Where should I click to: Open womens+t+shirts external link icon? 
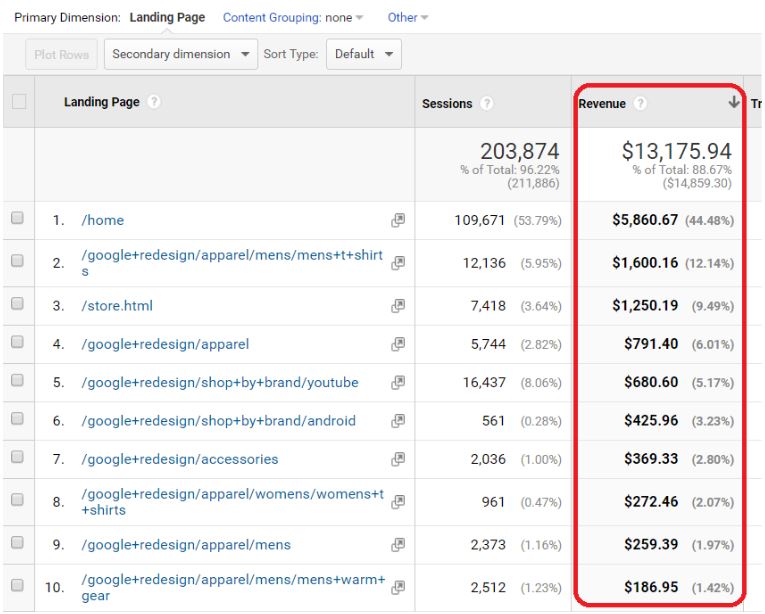coord(398,502)
